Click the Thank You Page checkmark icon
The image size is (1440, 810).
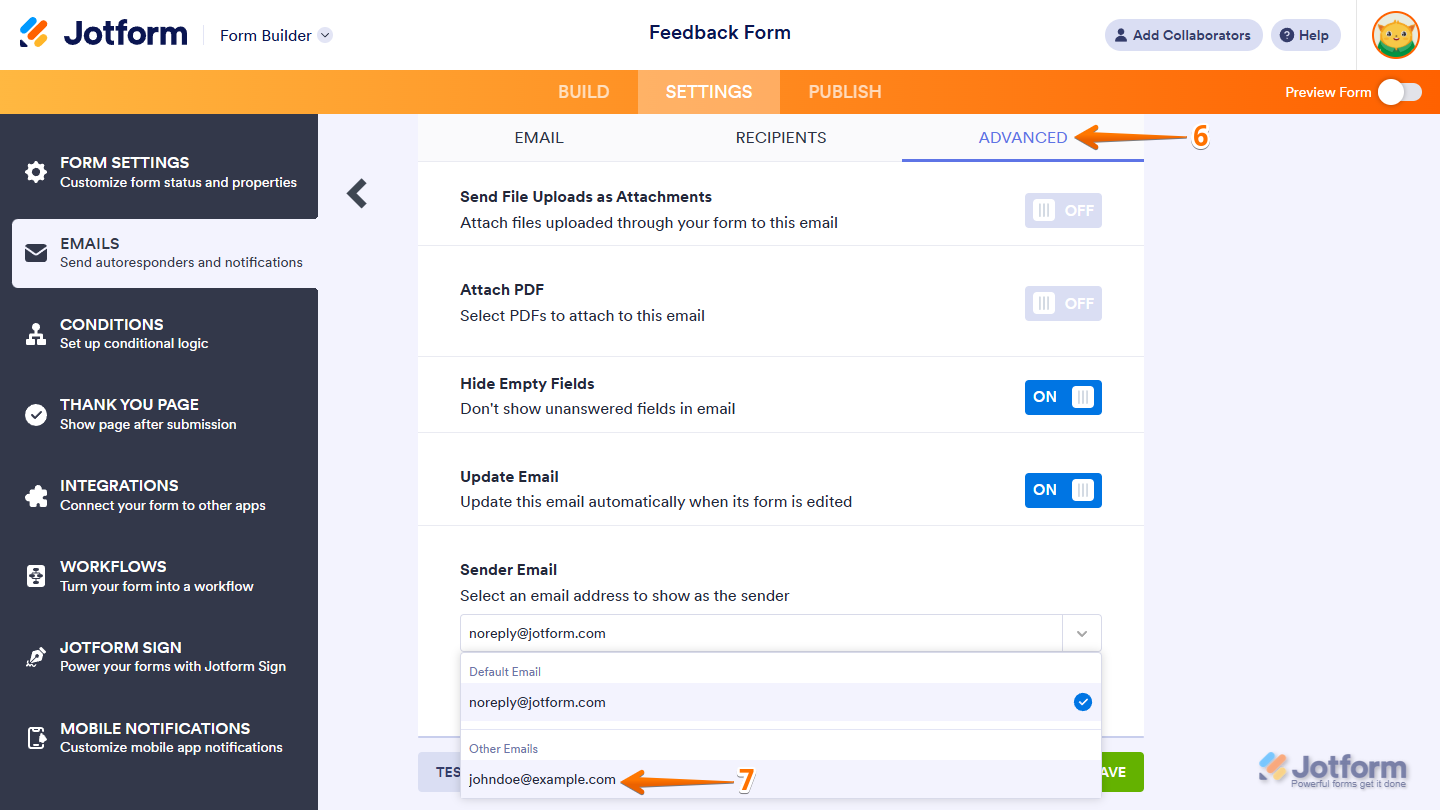(36, 414)
